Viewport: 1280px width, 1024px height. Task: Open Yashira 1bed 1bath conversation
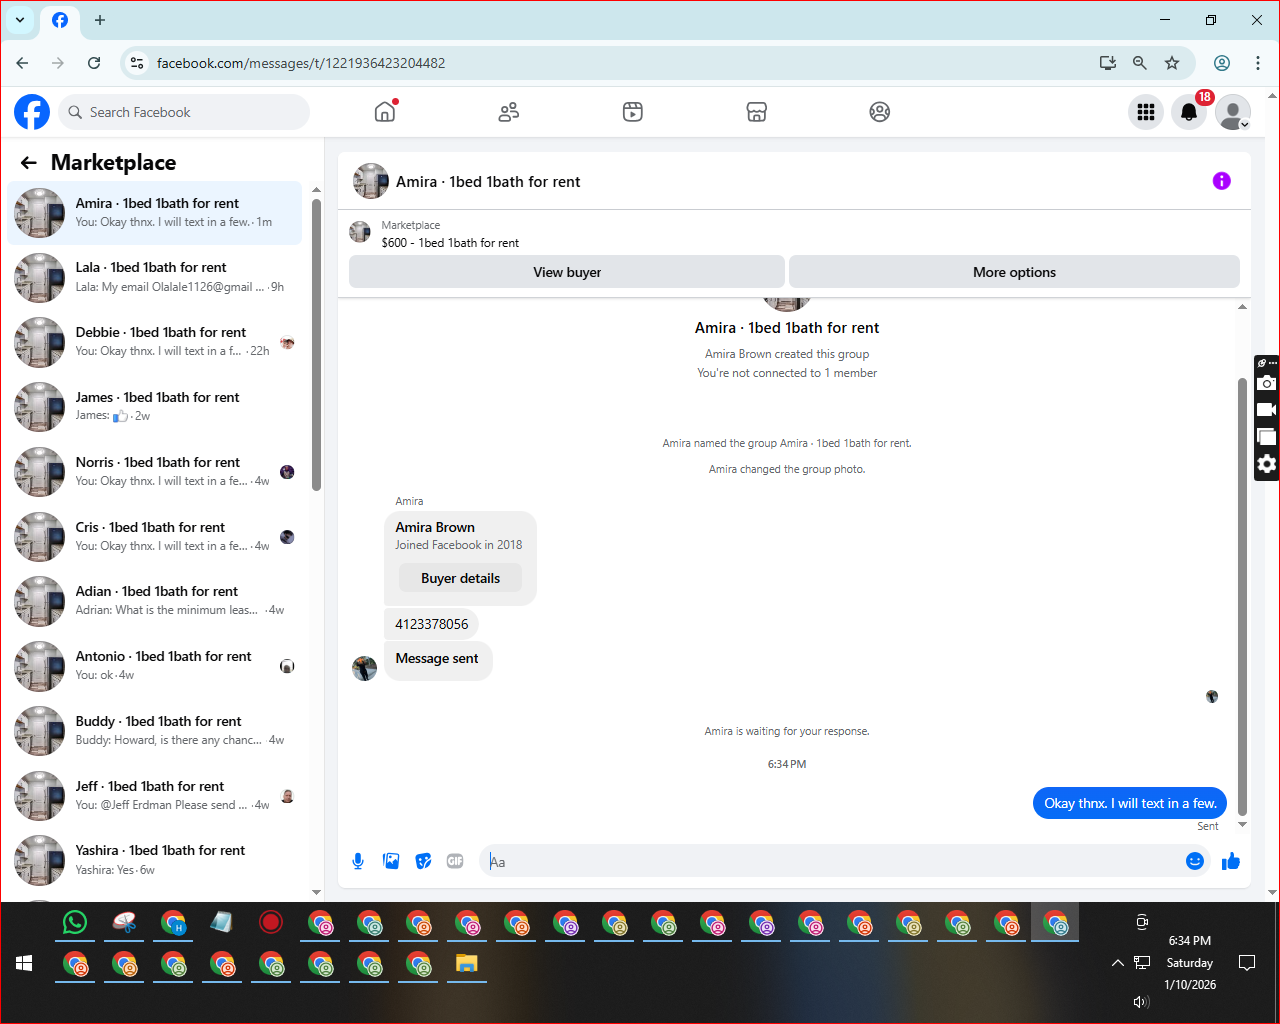[155, 860]
